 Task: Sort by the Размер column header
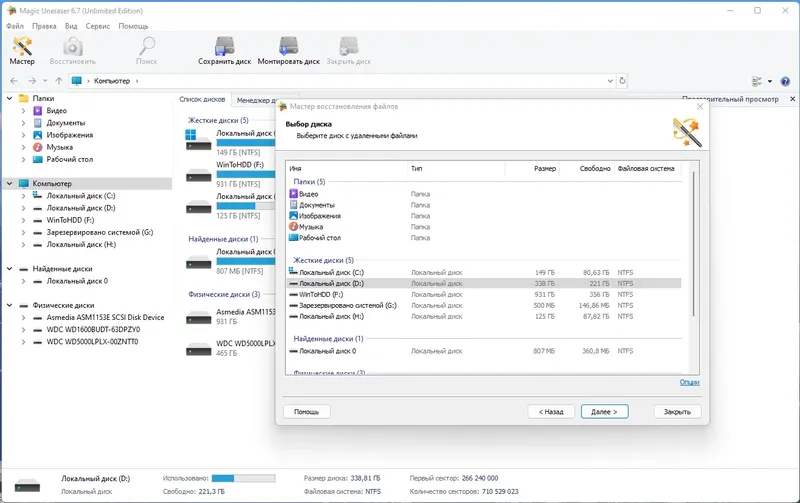coord(532,168)
